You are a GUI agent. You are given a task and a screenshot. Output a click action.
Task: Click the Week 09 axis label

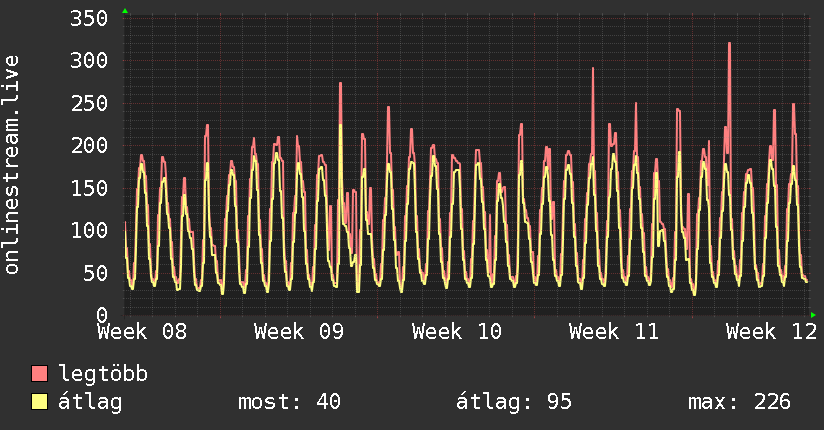(299, 332)
